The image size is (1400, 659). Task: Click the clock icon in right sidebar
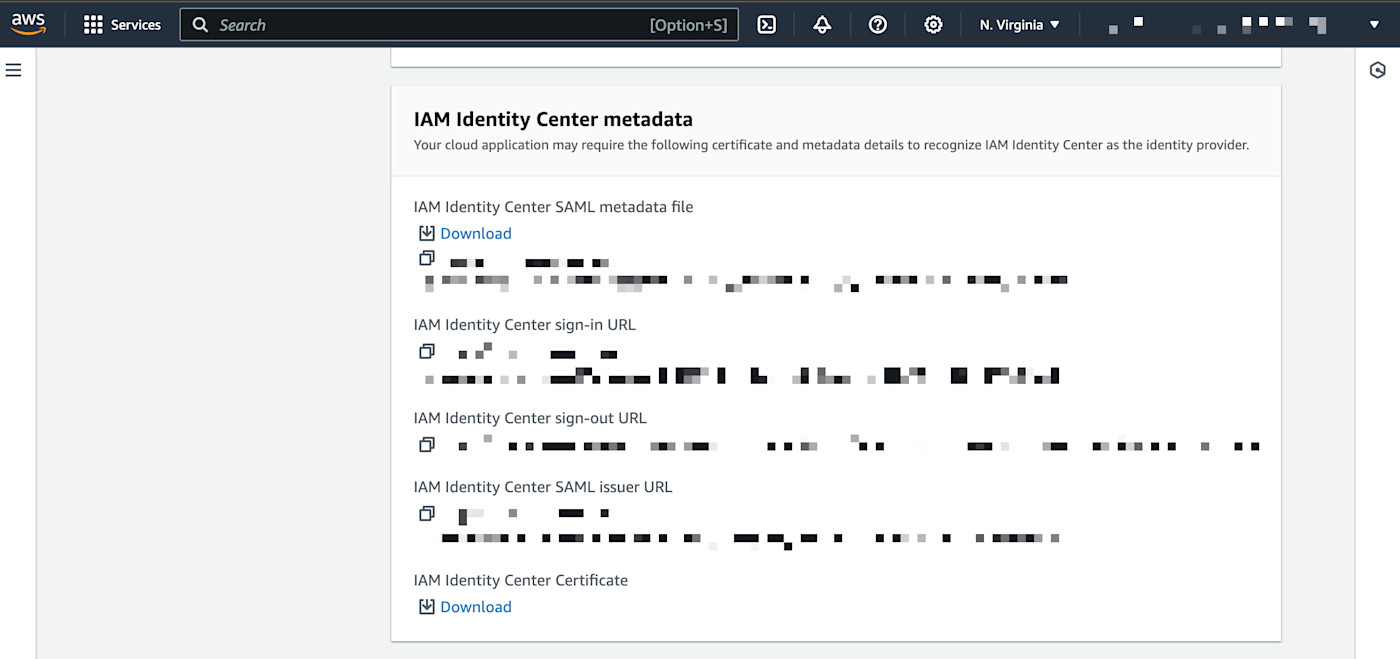coord(1378,70)
